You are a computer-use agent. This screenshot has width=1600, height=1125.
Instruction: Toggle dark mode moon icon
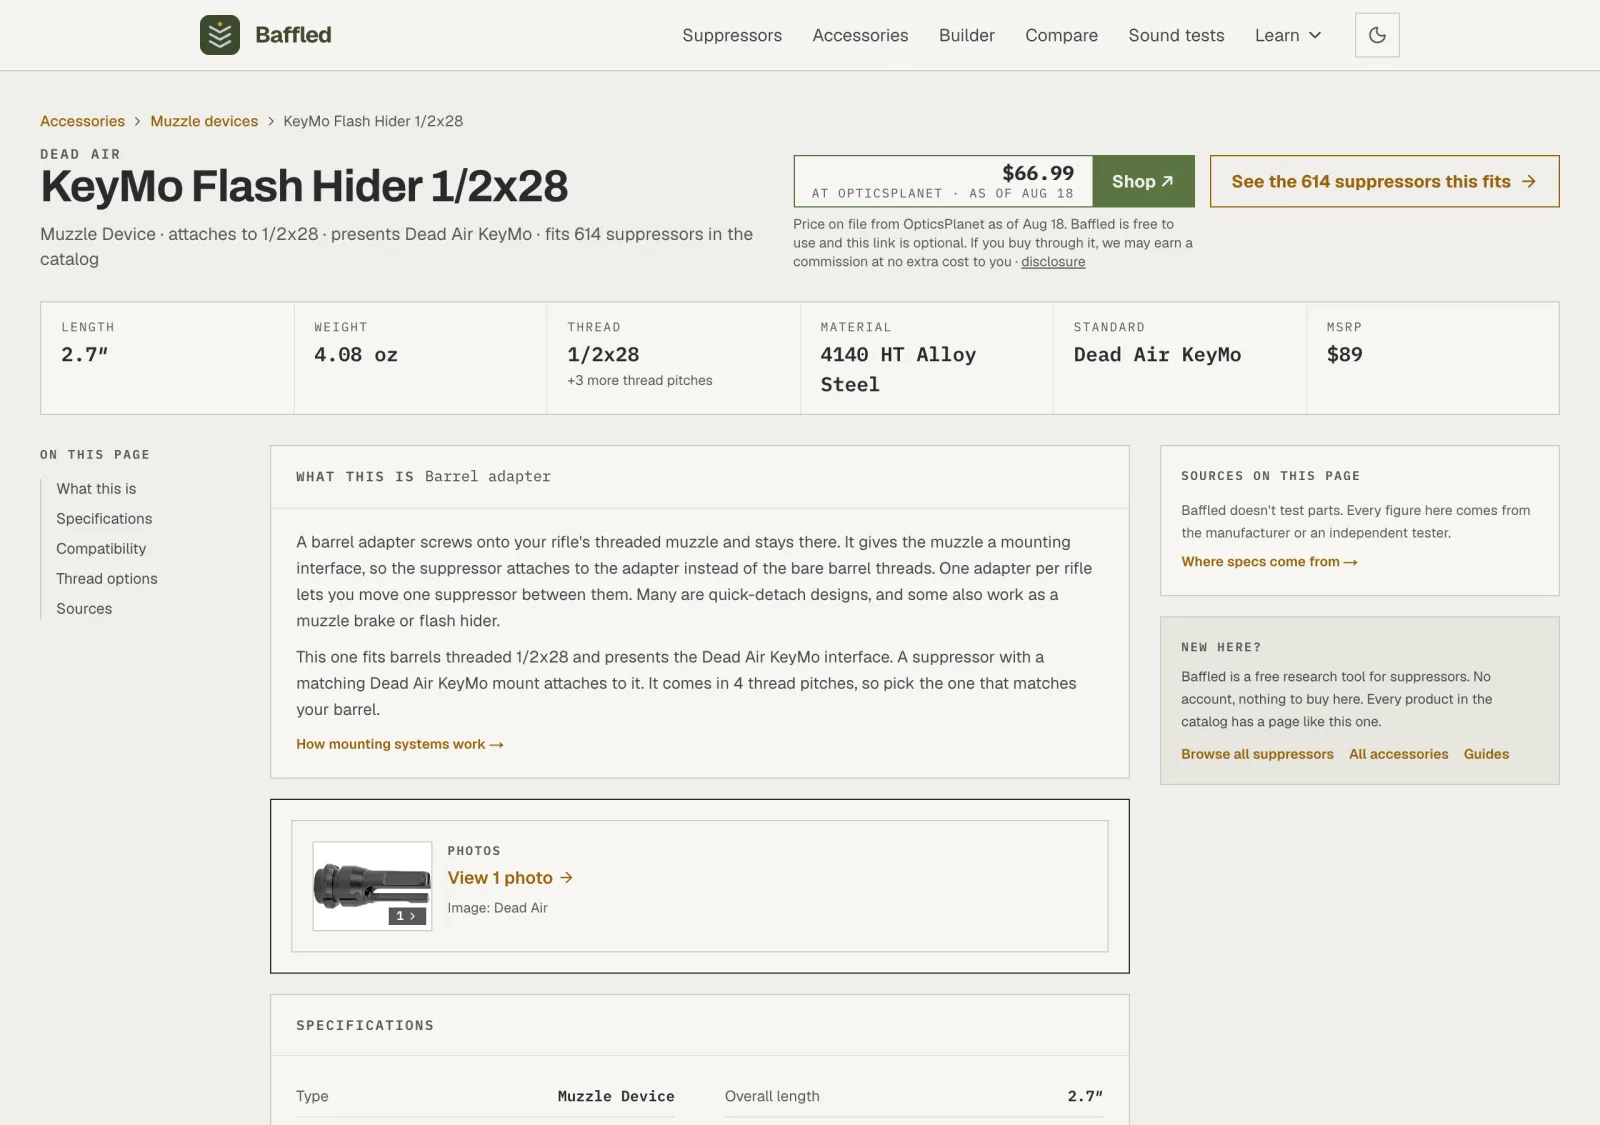pyautogui.click(x=1377, y=35)
